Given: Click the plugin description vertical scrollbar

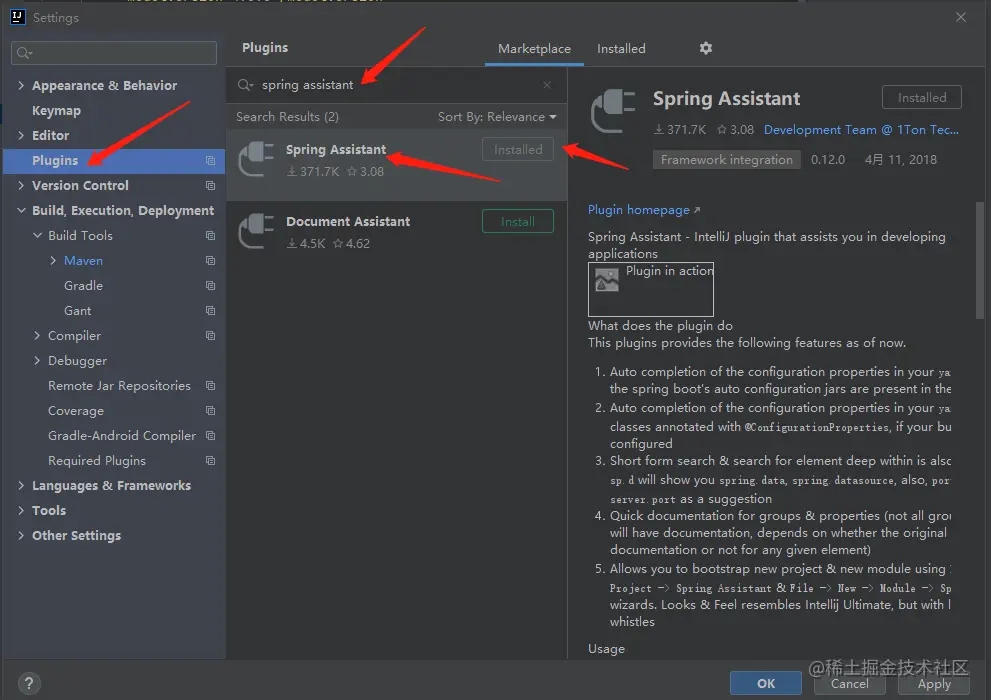Looking at the screenshot, I should coord(979,260).
